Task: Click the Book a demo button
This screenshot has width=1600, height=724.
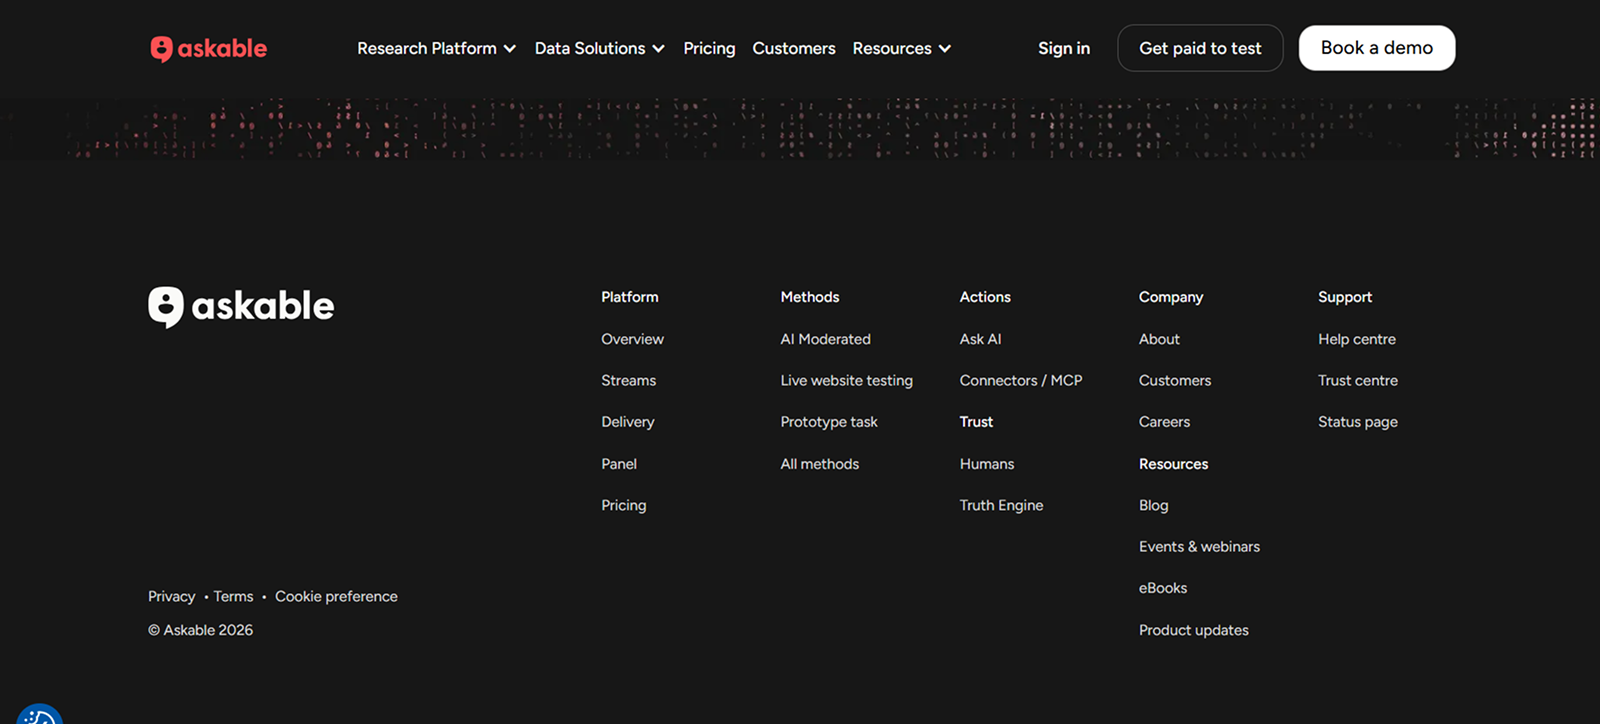Action: click(x=1376, y=48)
